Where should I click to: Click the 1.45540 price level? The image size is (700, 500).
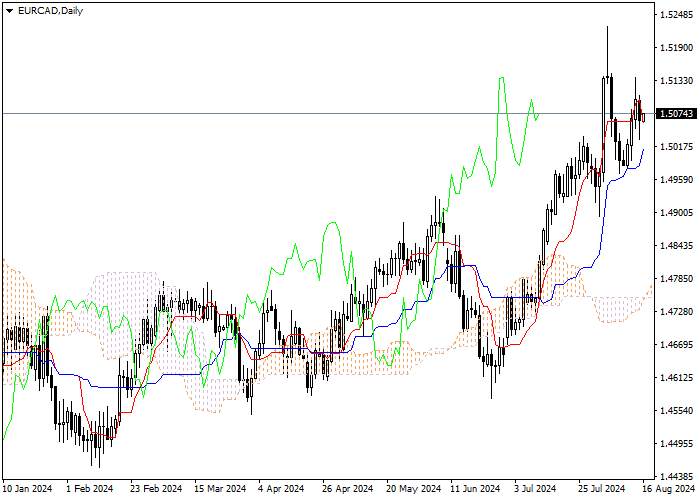(677, 411)
